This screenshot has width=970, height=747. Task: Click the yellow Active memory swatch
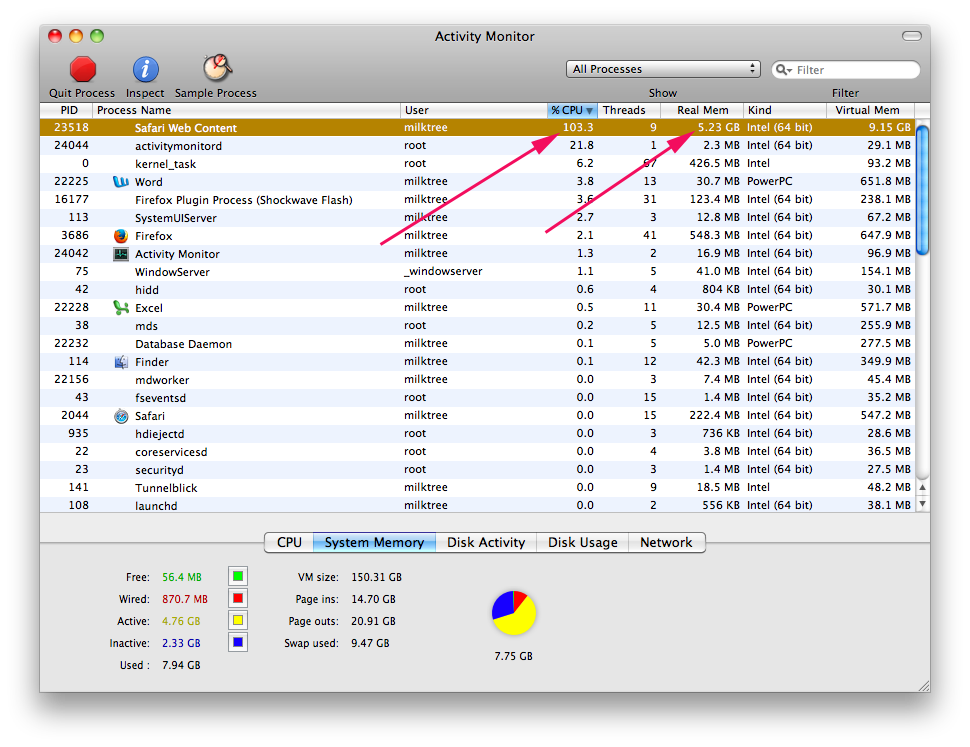pyautogui.click(x=238, y=620)
